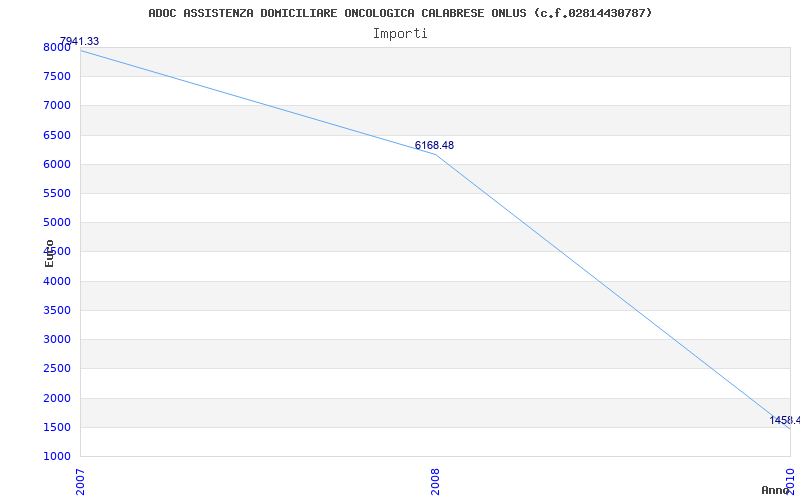Click the 2500 y-axis tick label
800x500 pixels.
[x=57, y=368]
